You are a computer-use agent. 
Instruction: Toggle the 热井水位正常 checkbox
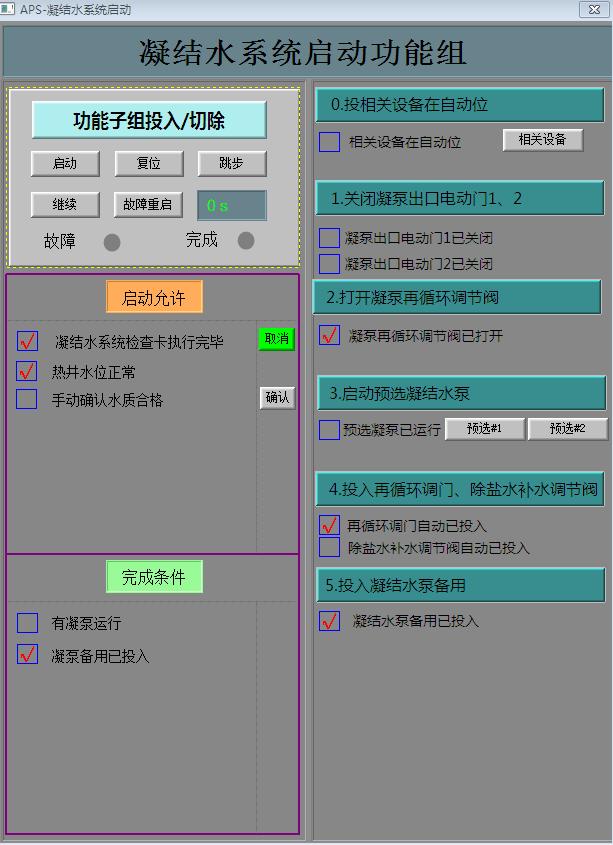click(27, 372)
